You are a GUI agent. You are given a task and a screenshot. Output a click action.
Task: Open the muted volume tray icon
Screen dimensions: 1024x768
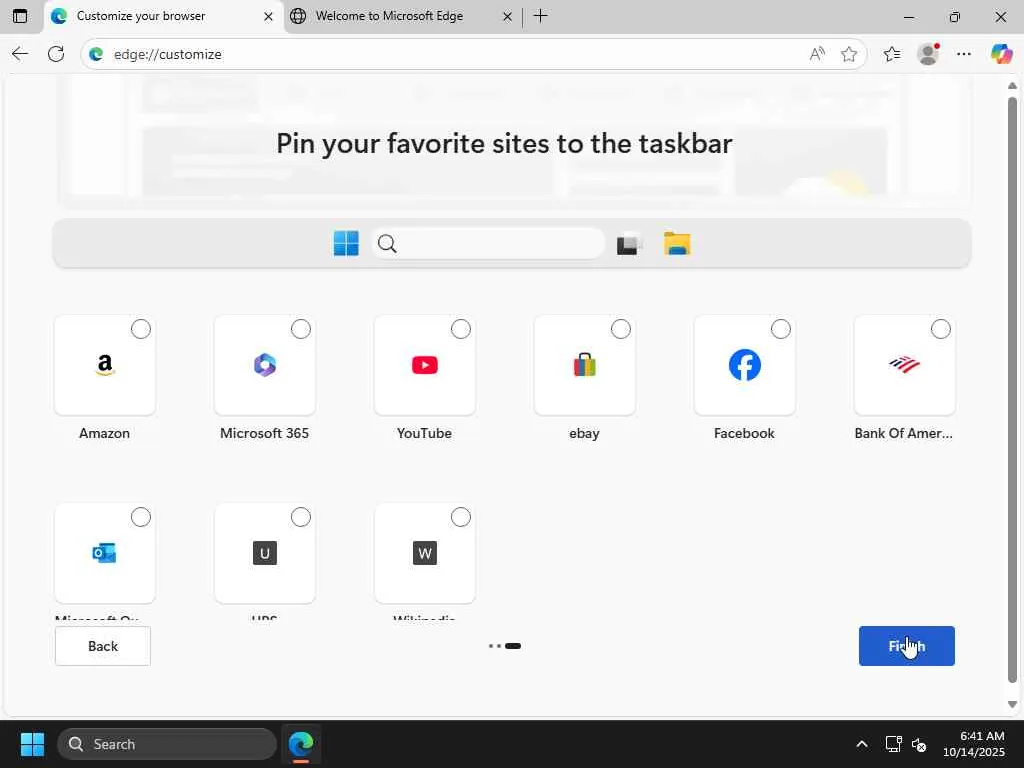[x=919, y=744]
